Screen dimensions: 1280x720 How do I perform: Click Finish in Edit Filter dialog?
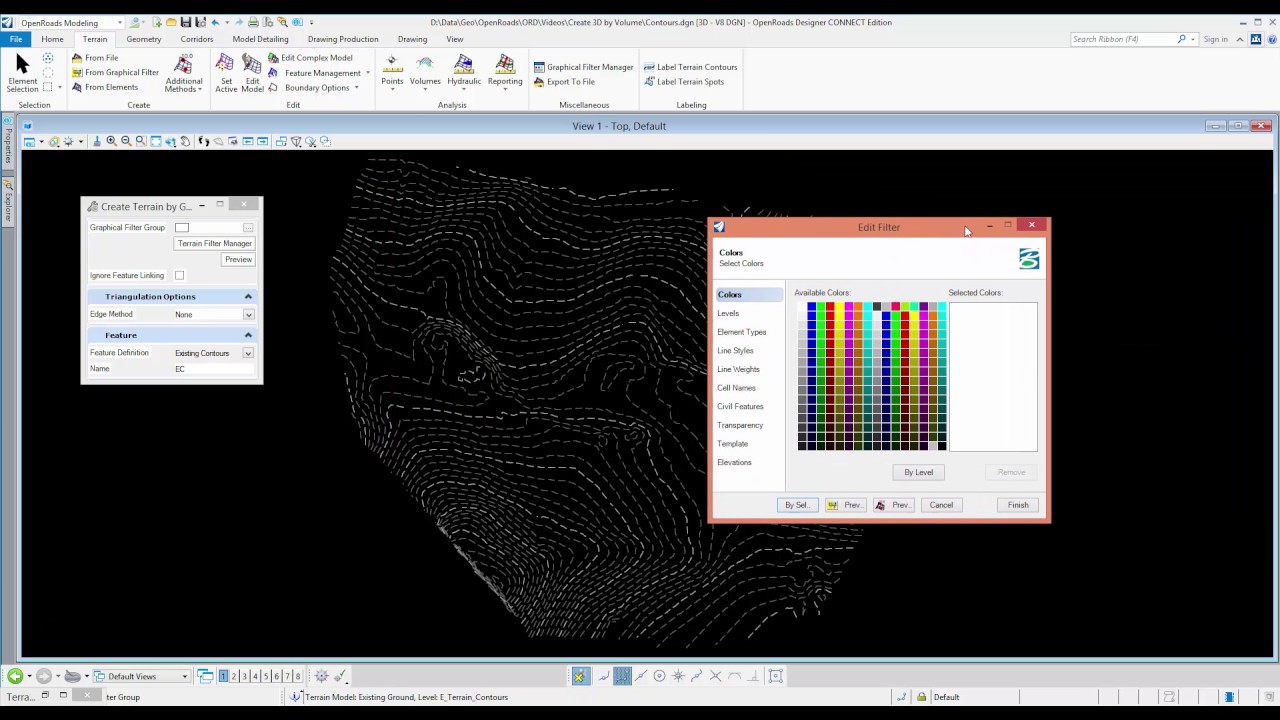tap(1017, 505)
